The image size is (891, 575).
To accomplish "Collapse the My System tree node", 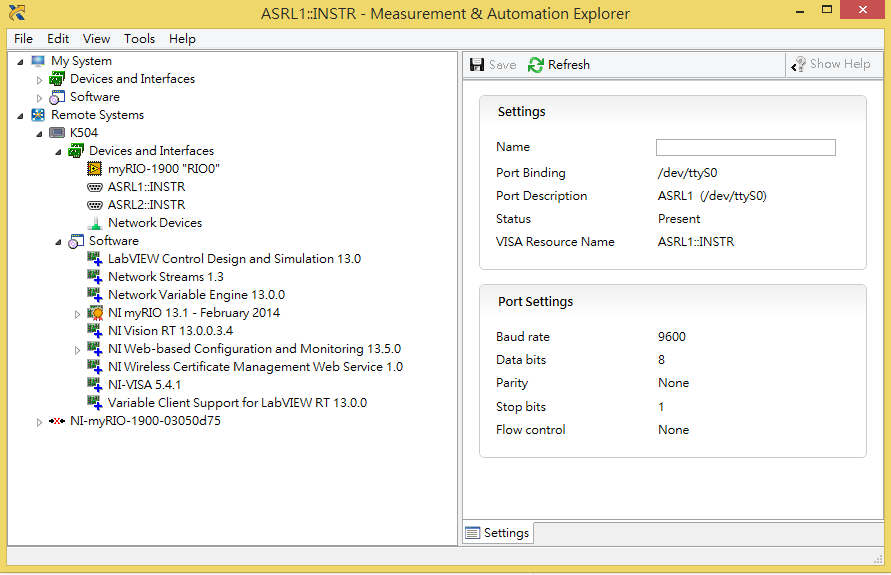I will point(20,61).
